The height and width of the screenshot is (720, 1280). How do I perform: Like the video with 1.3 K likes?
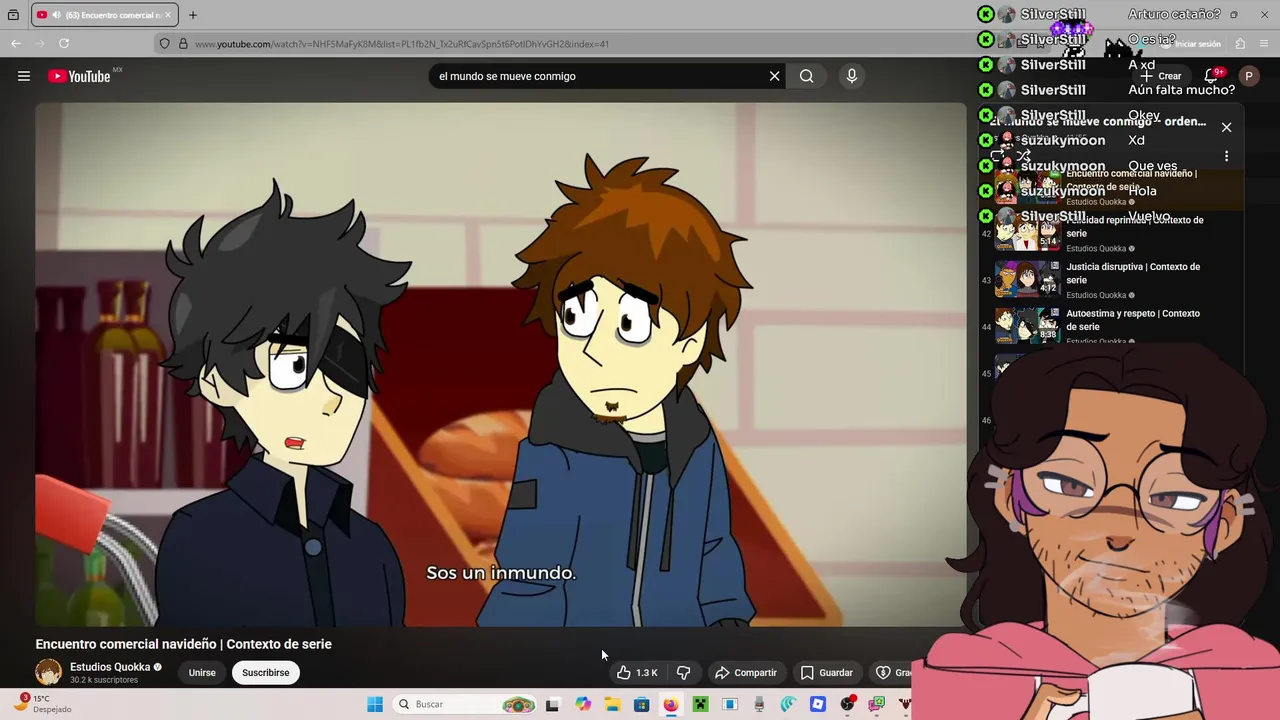coord(637,673)
